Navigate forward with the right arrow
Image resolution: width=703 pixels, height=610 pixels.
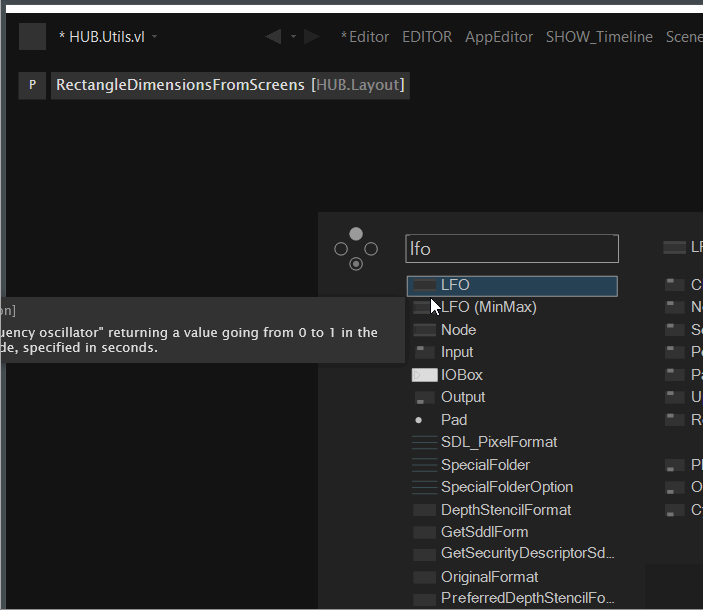tap(312, 37)
